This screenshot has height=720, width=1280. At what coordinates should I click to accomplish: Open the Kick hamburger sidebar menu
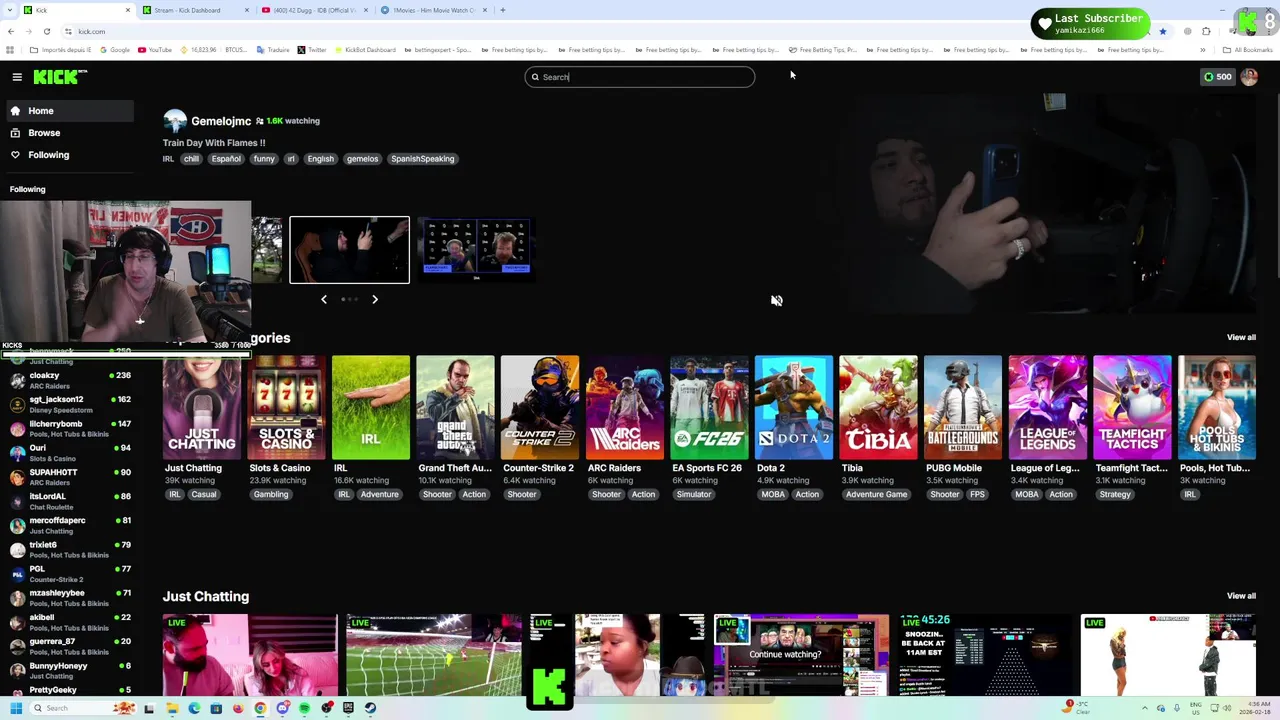pyautogui.click(x=17, y=77)
